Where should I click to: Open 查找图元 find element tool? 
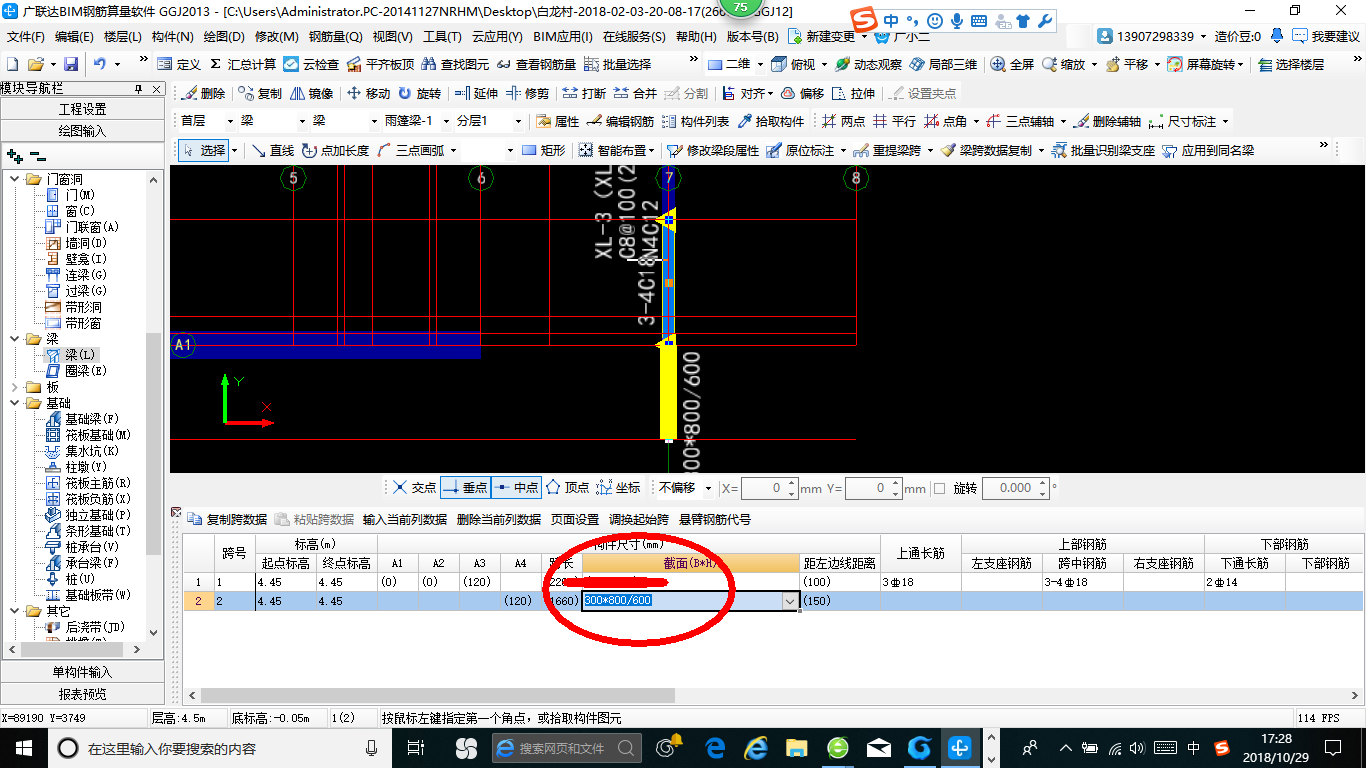pyautogui.click(x=456, y=64)
